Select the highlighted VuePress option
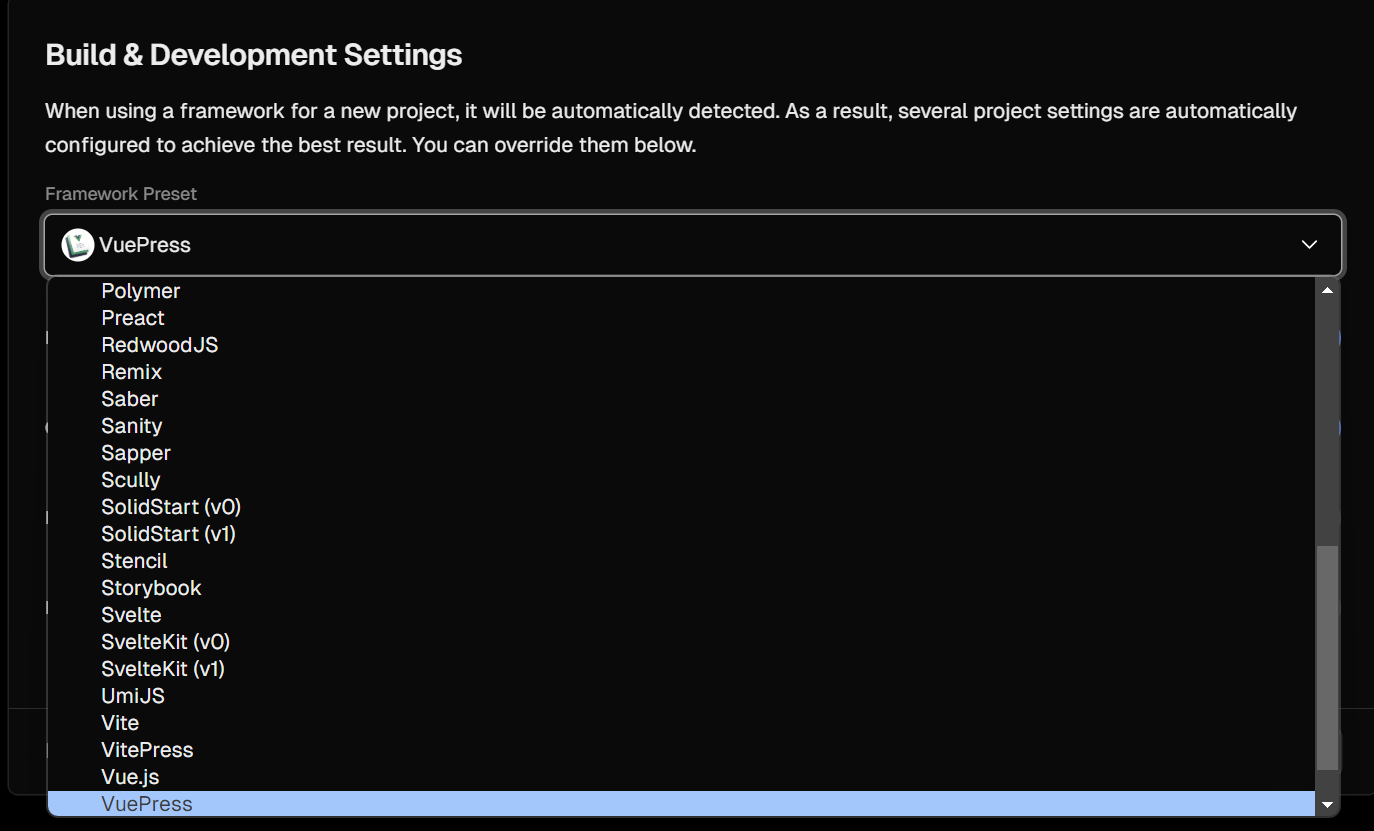This screenshot has width=1374, height=831. coord(147,804)
